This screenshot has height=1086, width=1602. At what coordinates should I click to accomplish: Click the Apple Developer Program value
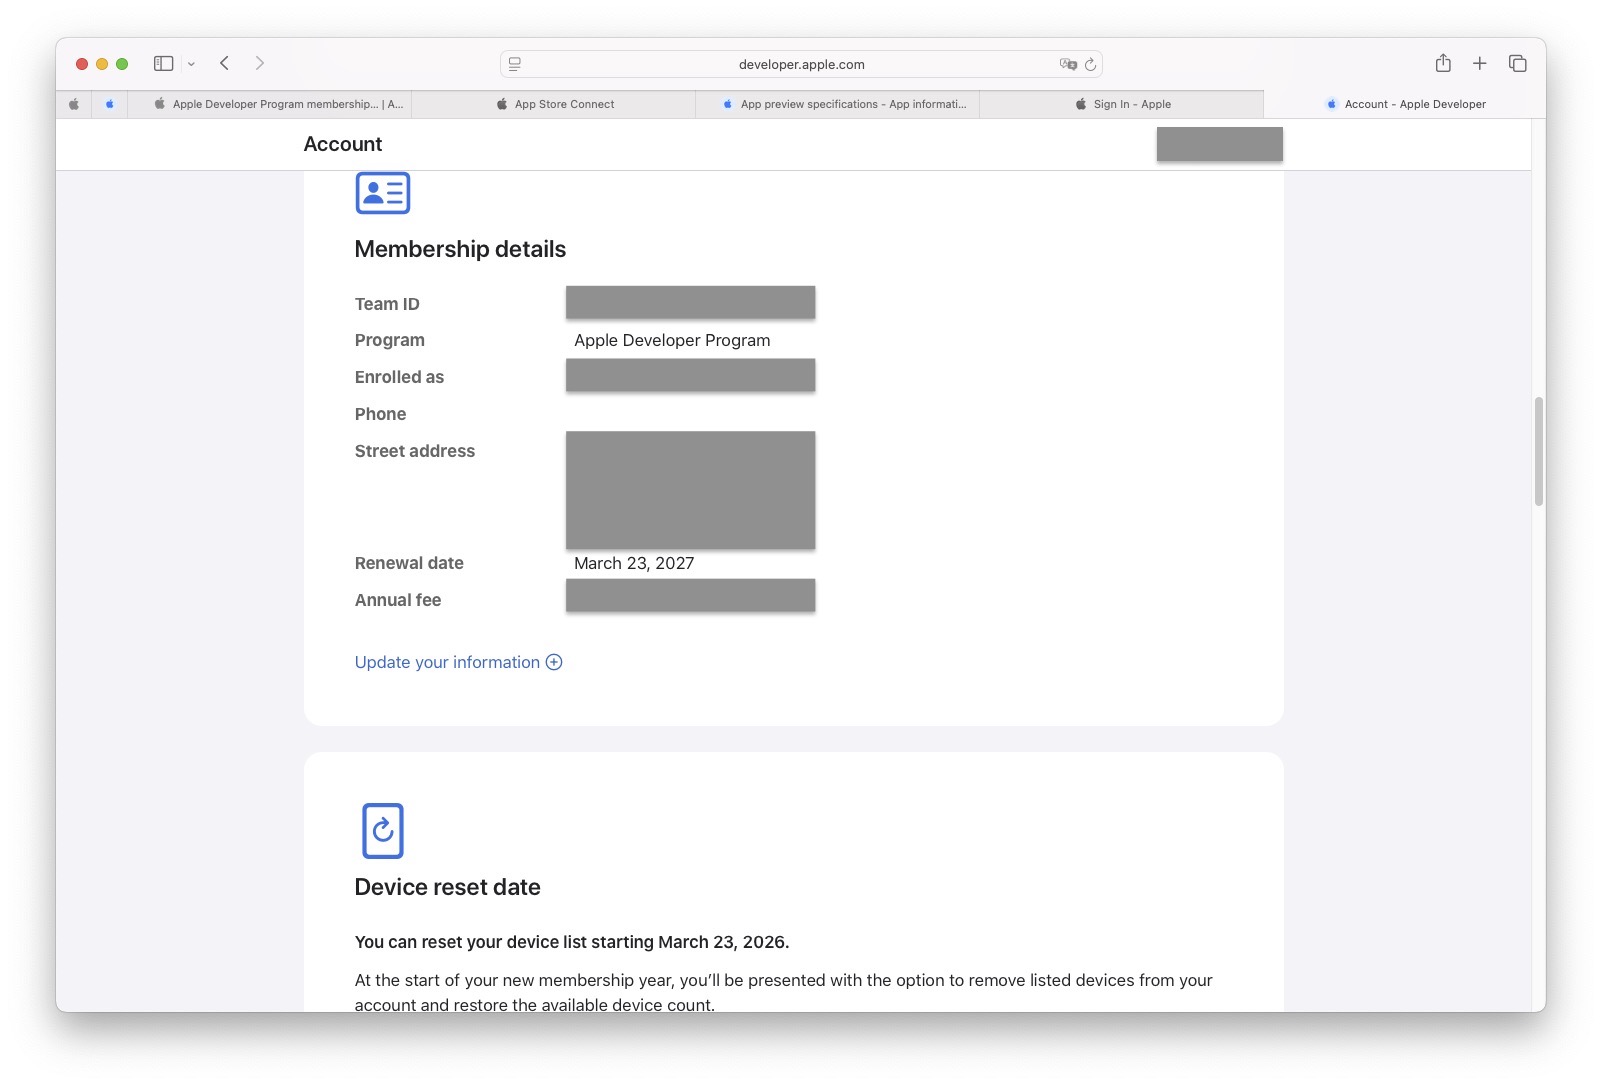[x=672, y=340]
